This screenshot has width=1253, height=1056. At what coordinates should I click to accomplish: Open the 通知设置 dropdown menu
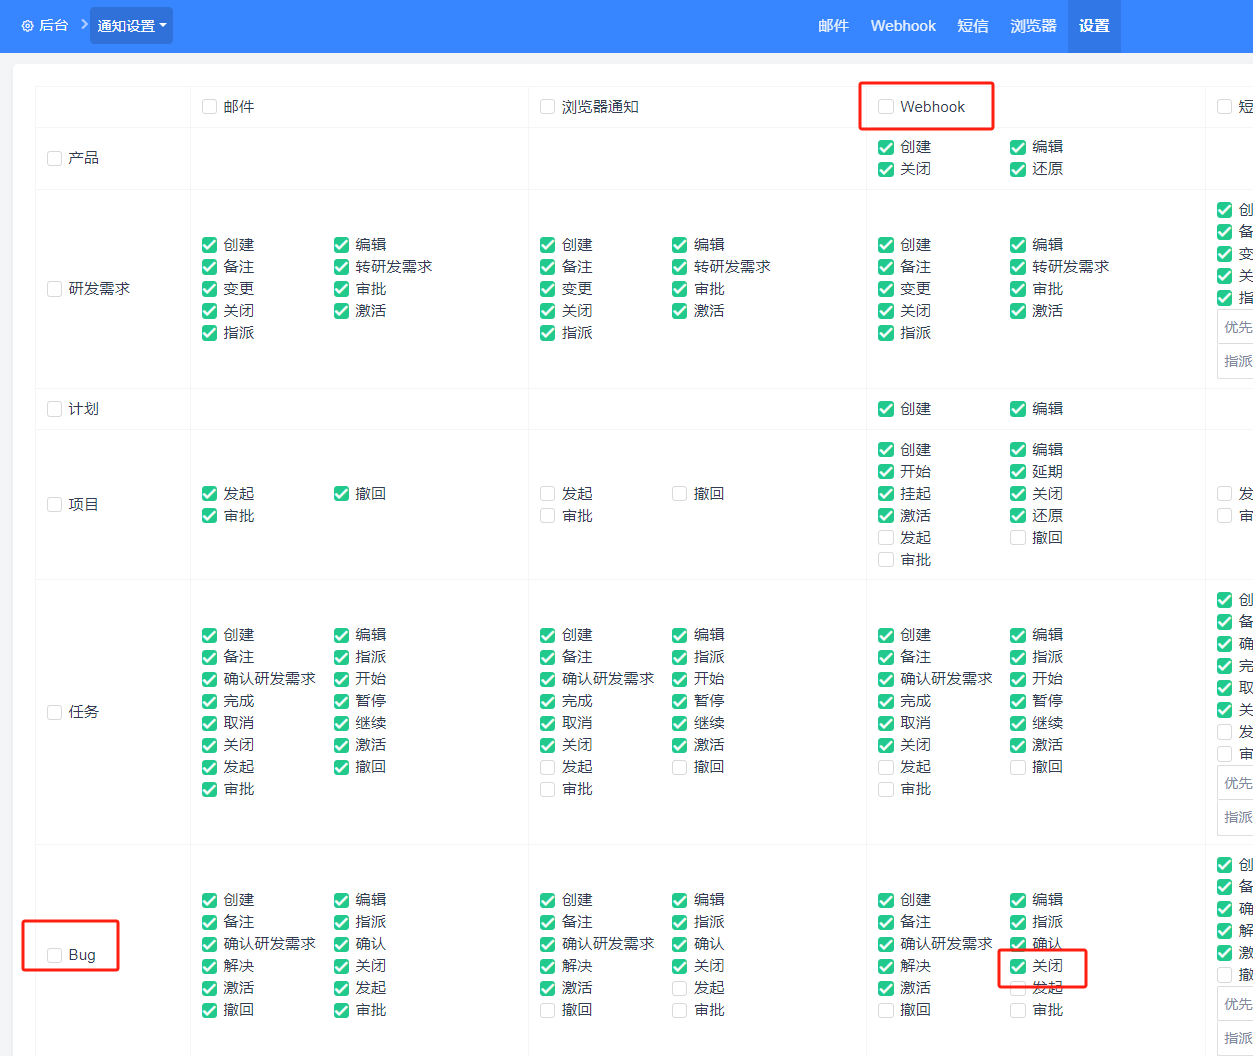[131, 26]
